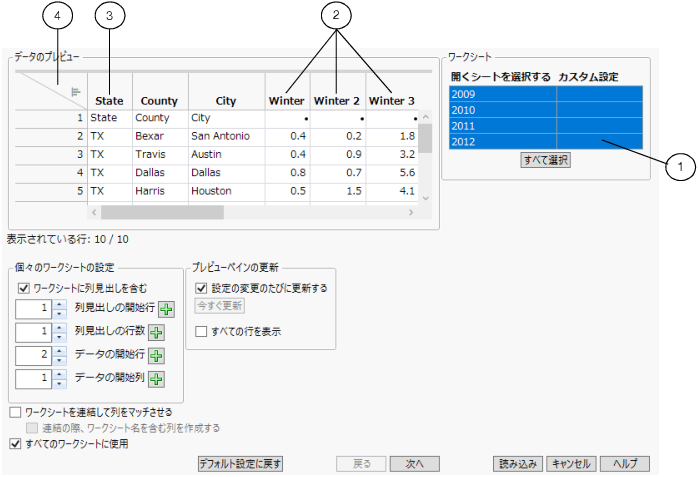698x477 pixels.
Task: Click the State column header
Action: click(x=109, y=100)
